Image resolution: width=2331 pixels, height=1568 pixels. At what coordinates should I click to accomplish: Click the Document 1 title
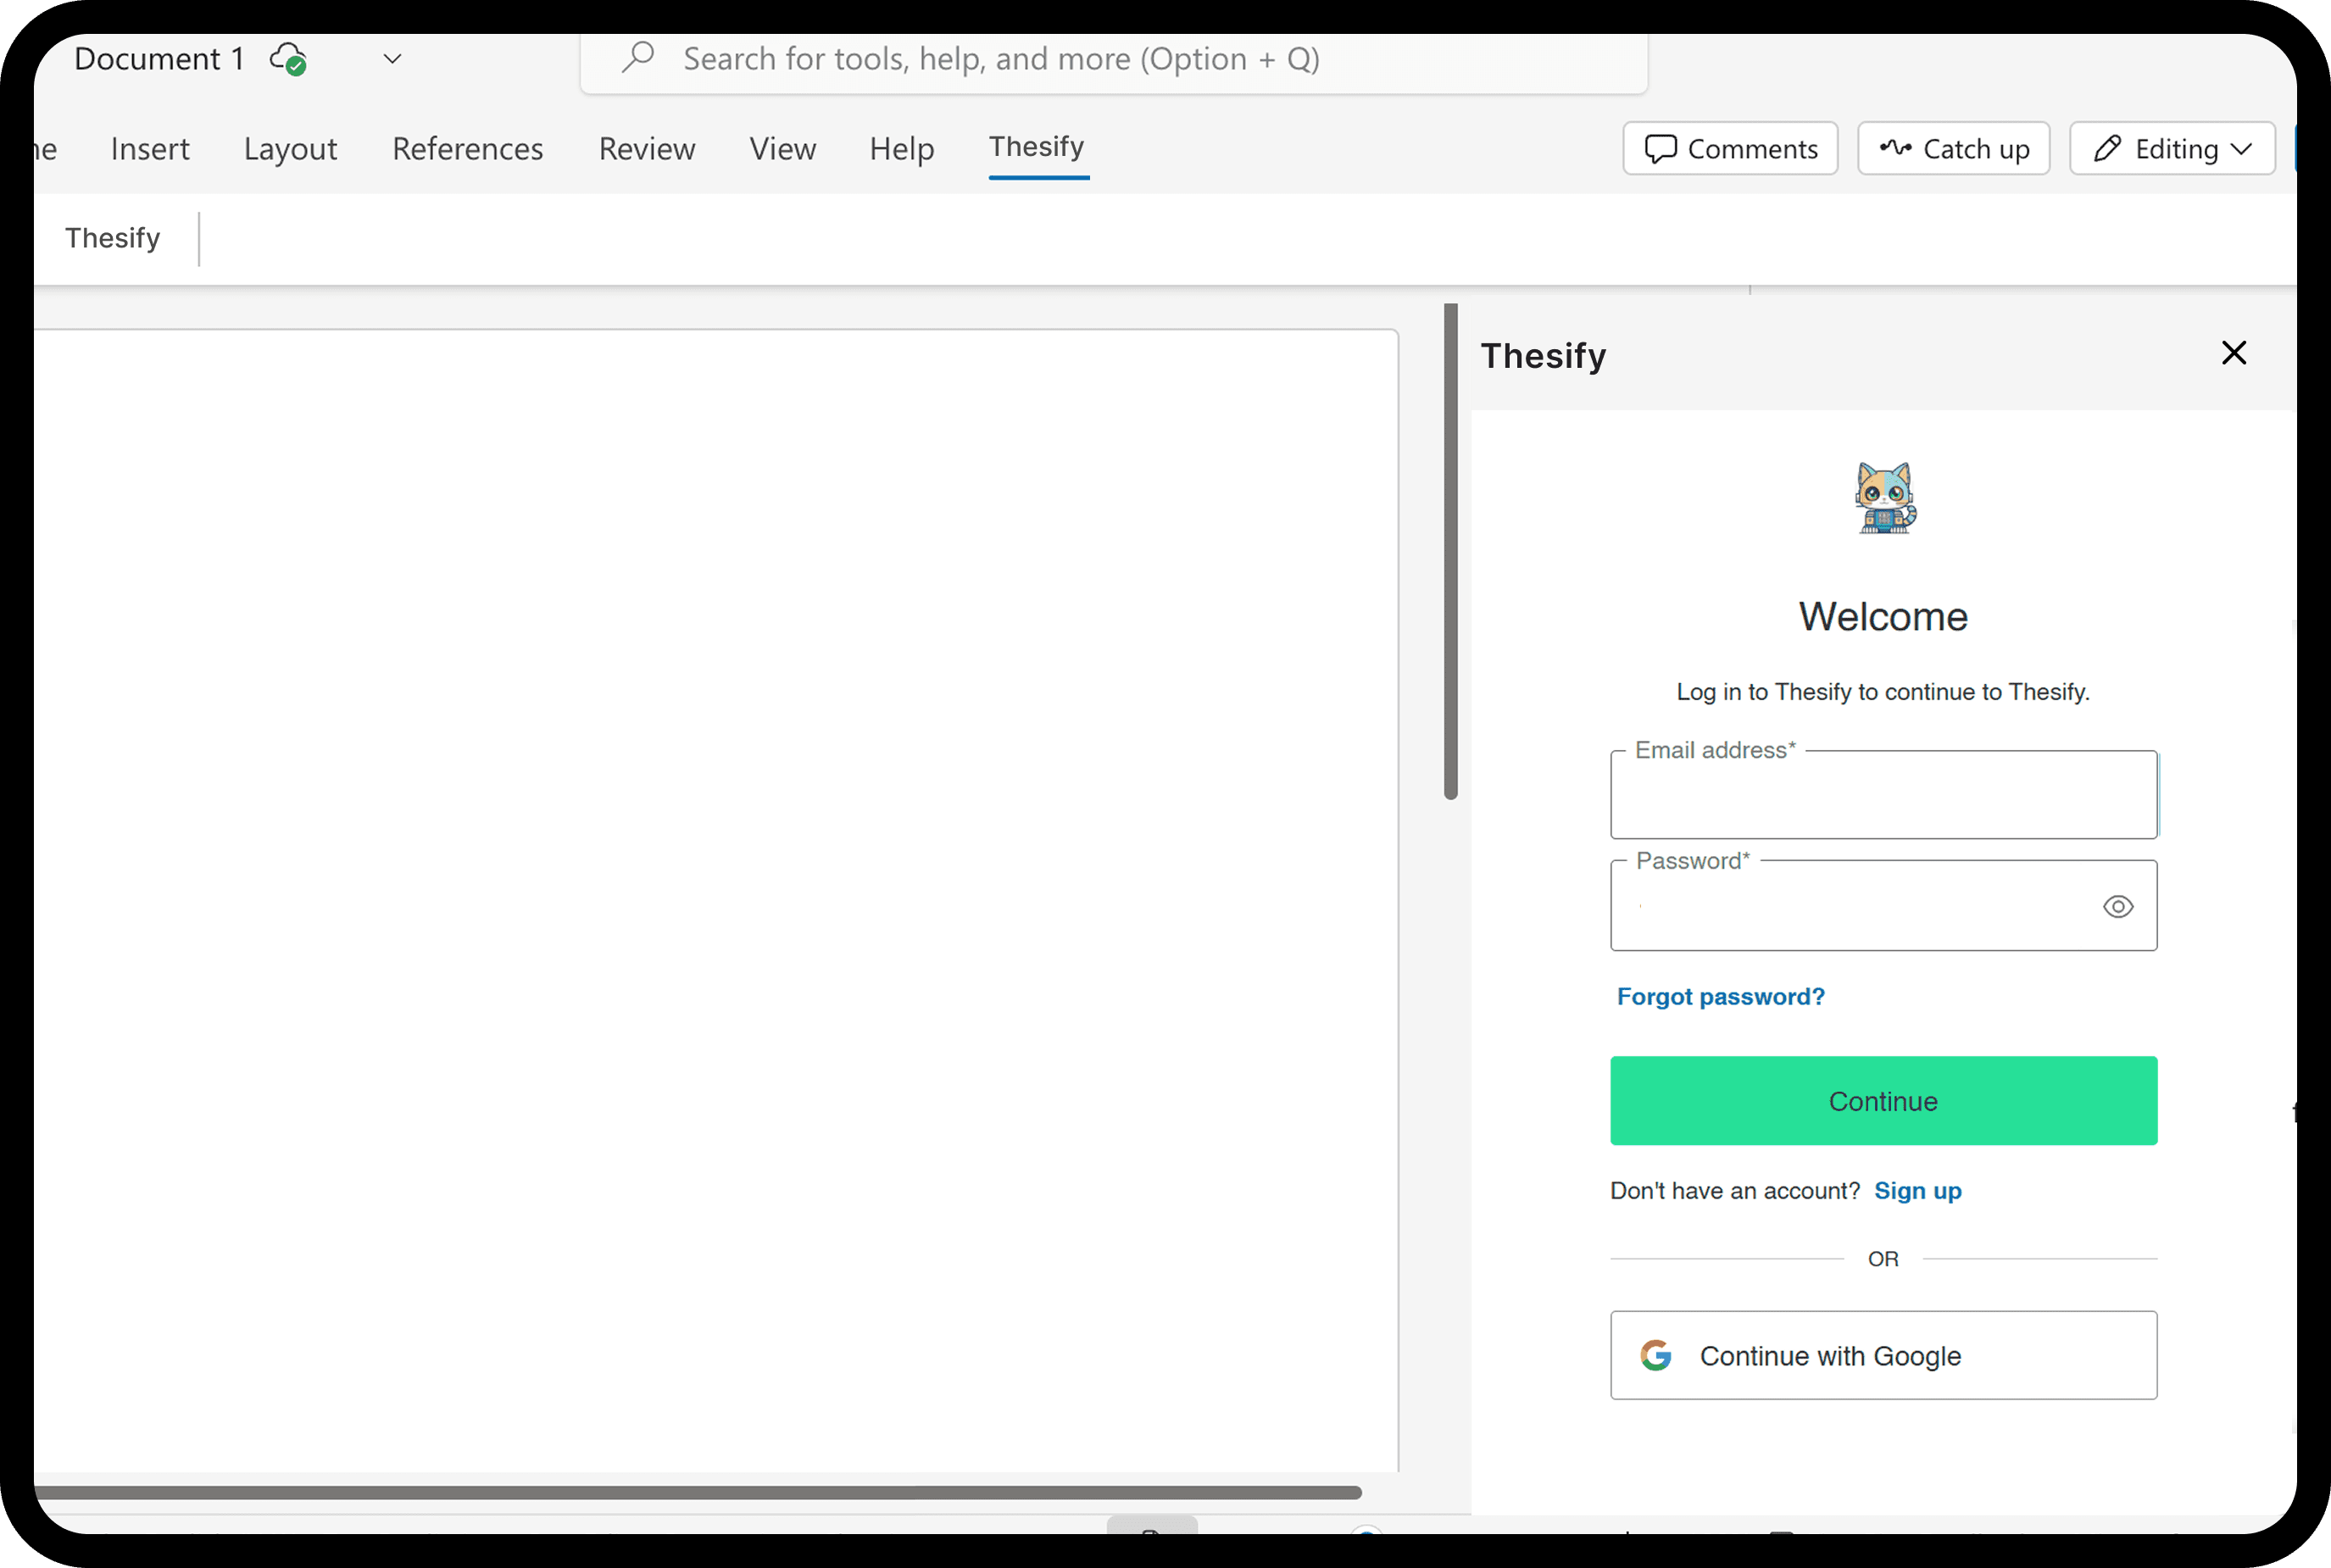pyautogui.click(x=160, y=59)
